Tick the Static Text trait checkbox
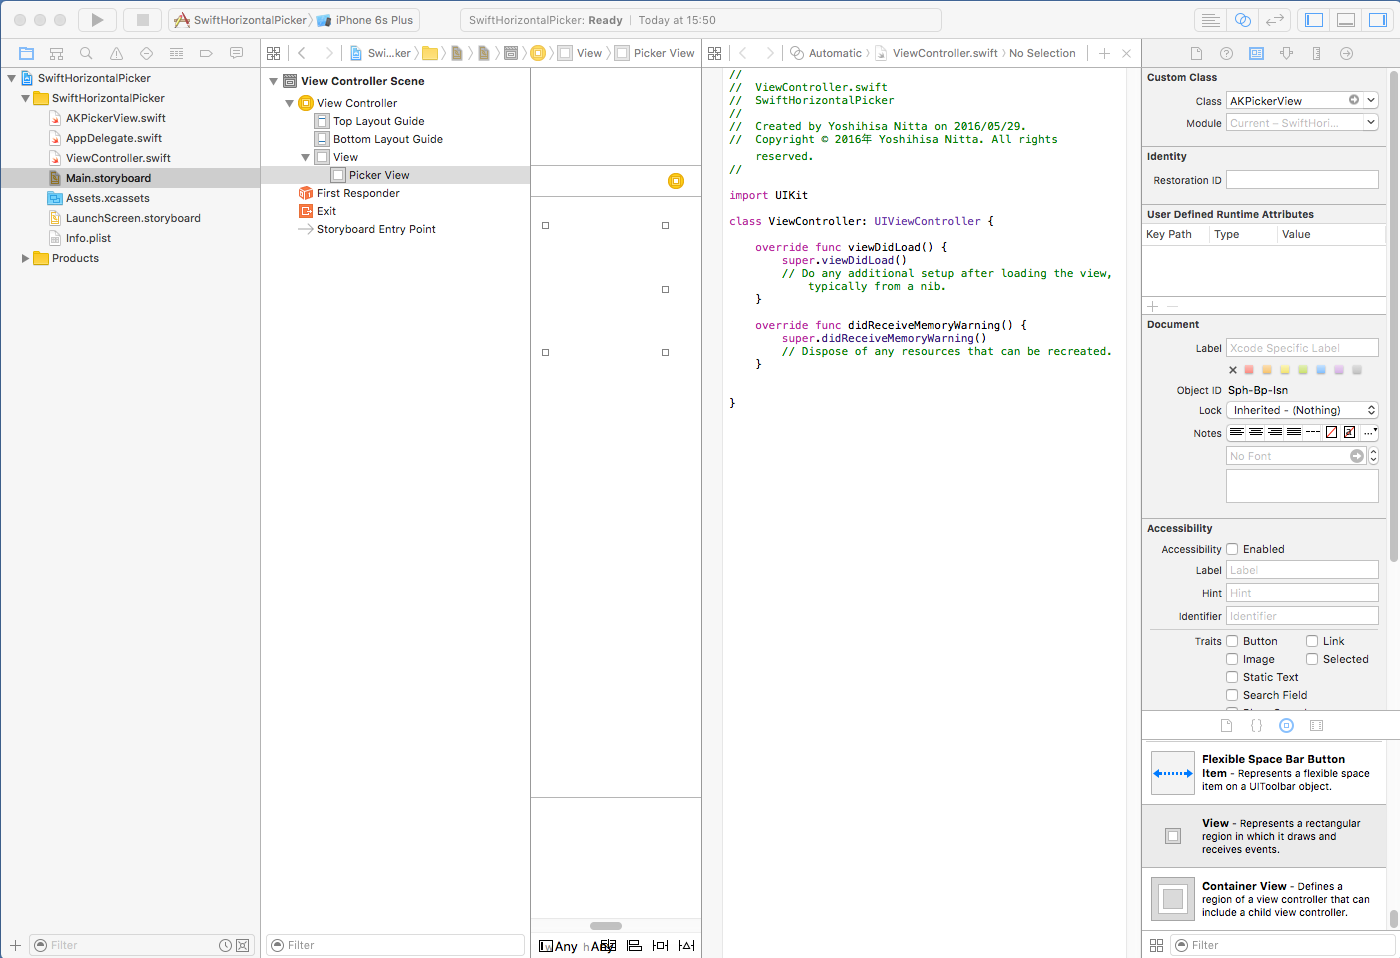The image size is (1400, 958). [x=1232, y=677]
